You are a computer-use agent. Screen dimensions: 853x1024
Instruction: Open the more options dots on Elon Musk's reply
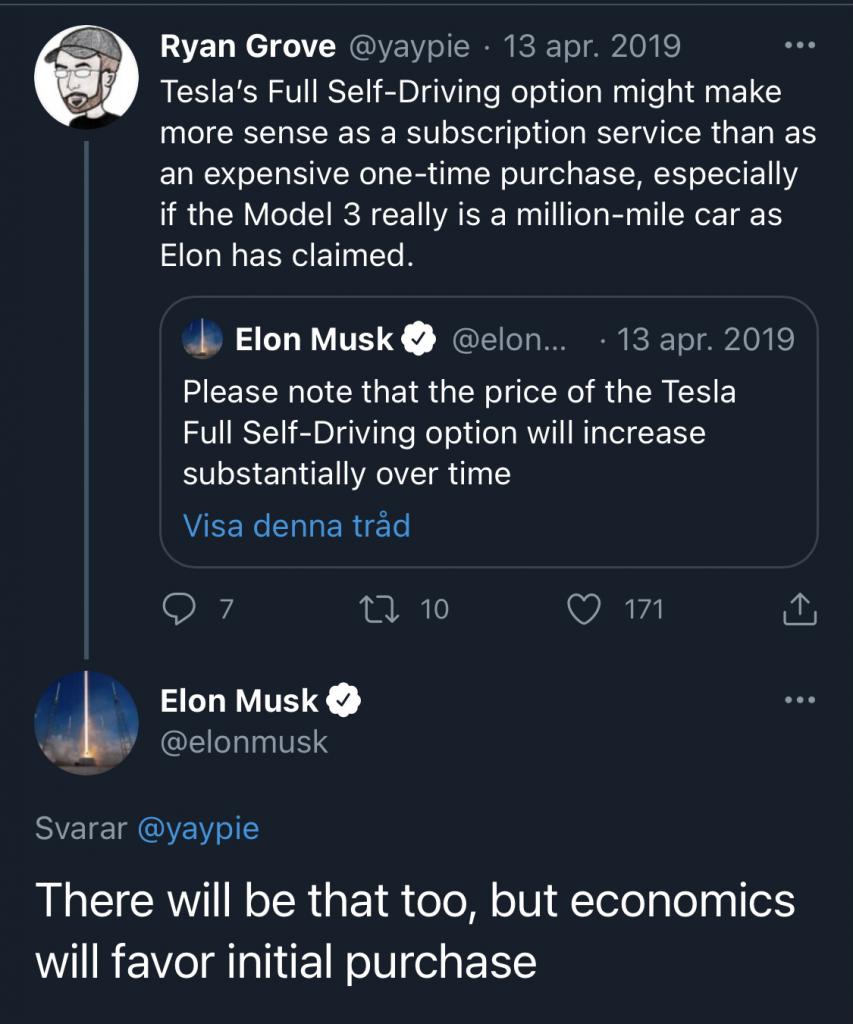point(800,700)
